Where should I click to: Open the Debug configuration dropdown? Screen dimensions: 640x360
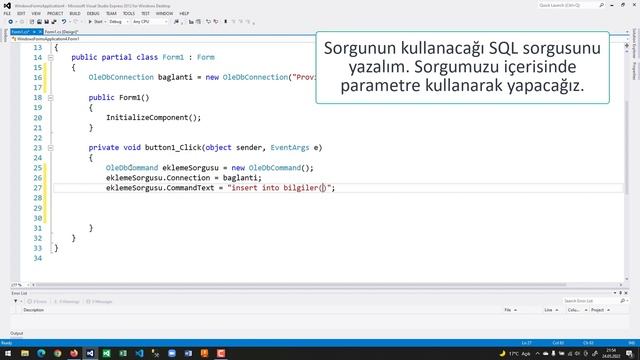[x=118, y=22]
